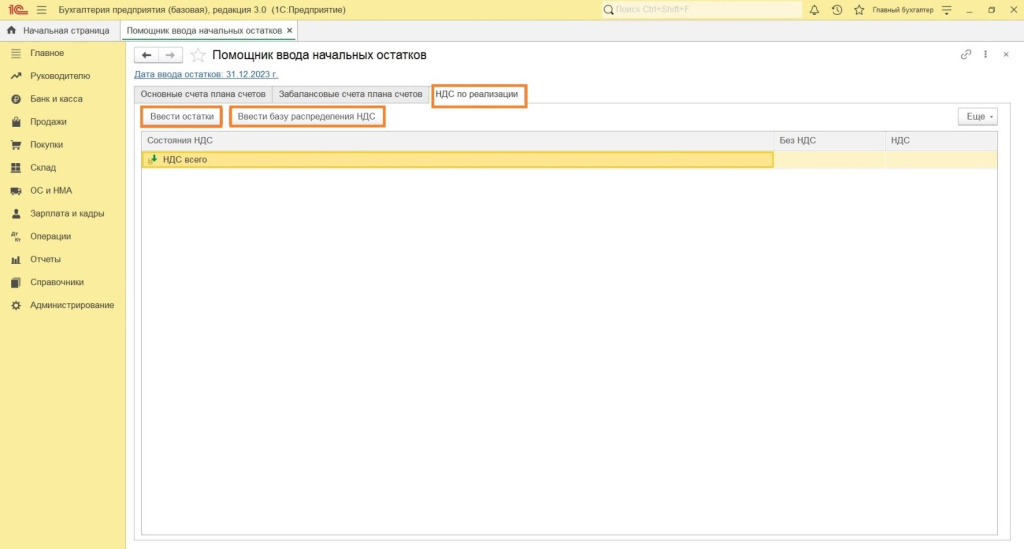The width and height of the screenshot is (1024, 549).
Task: Open favorites star in title bar
Action: click(858, 10)
